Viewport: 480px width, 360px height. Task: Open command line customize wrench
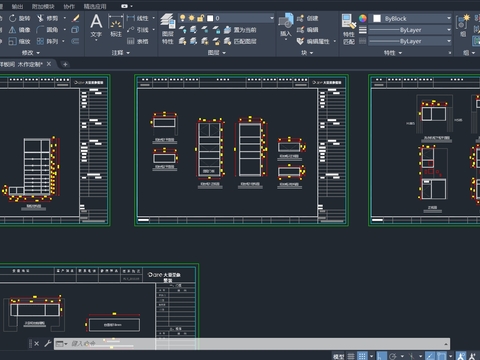(x=48, y=343)
